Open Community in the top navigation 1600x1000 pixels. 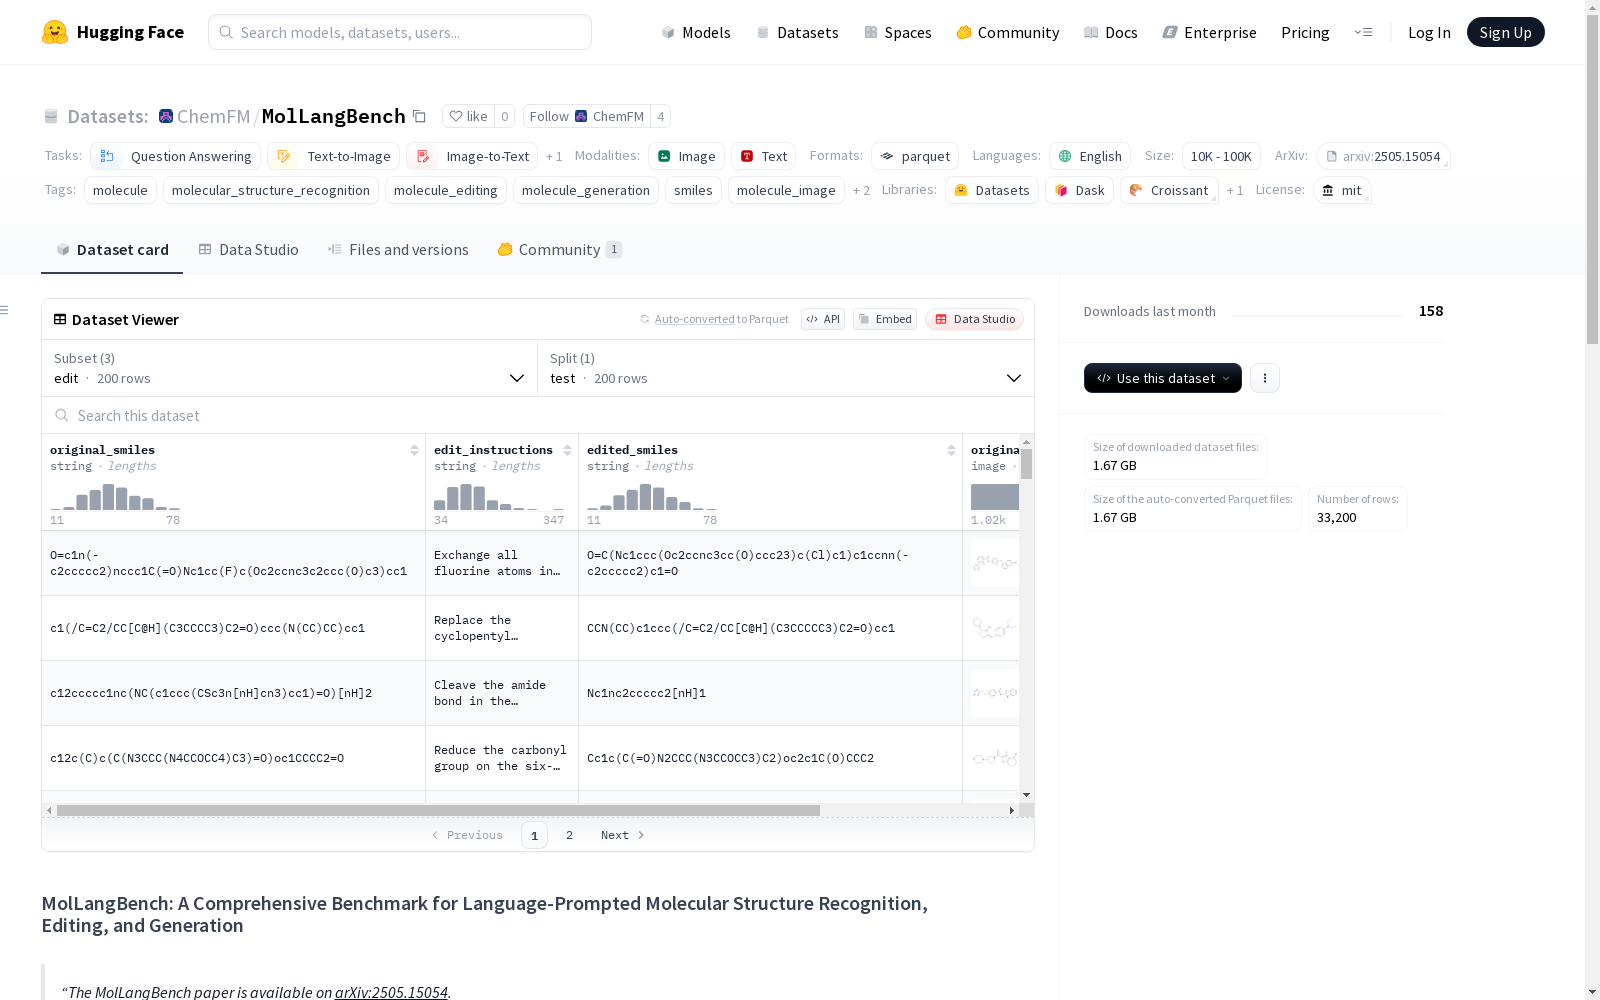(1008, 32)
